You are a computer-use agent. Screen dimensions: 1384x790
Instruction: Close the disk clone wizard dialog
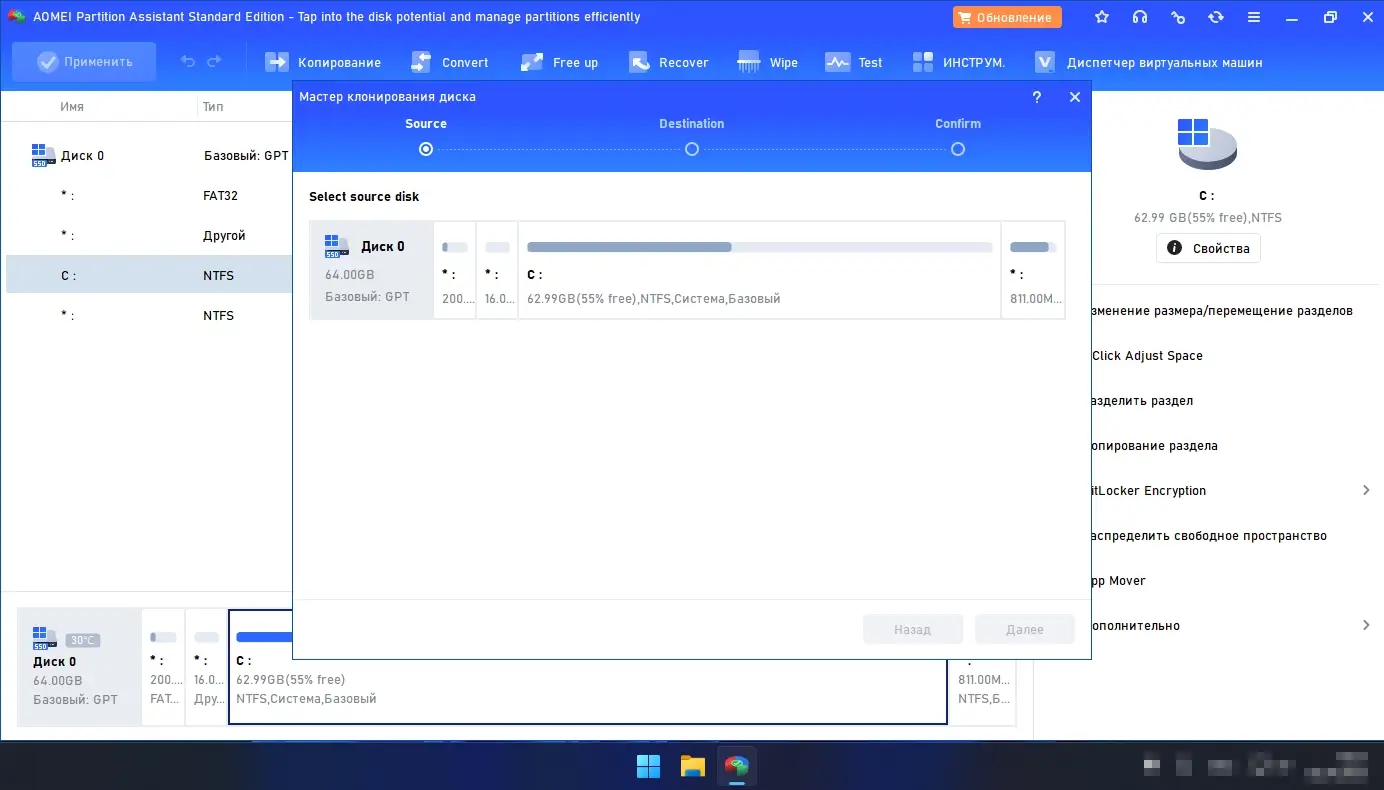[1075, 97]
